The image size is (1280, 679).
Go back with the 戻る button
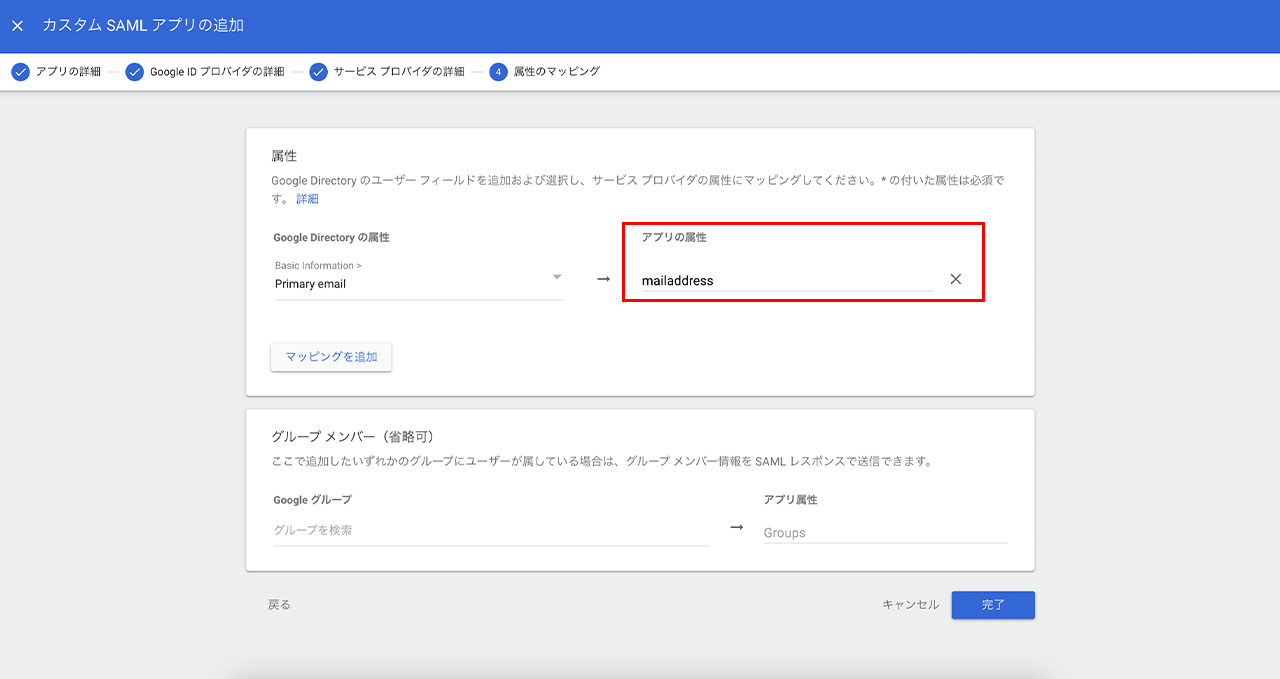[x=279, y=605]
